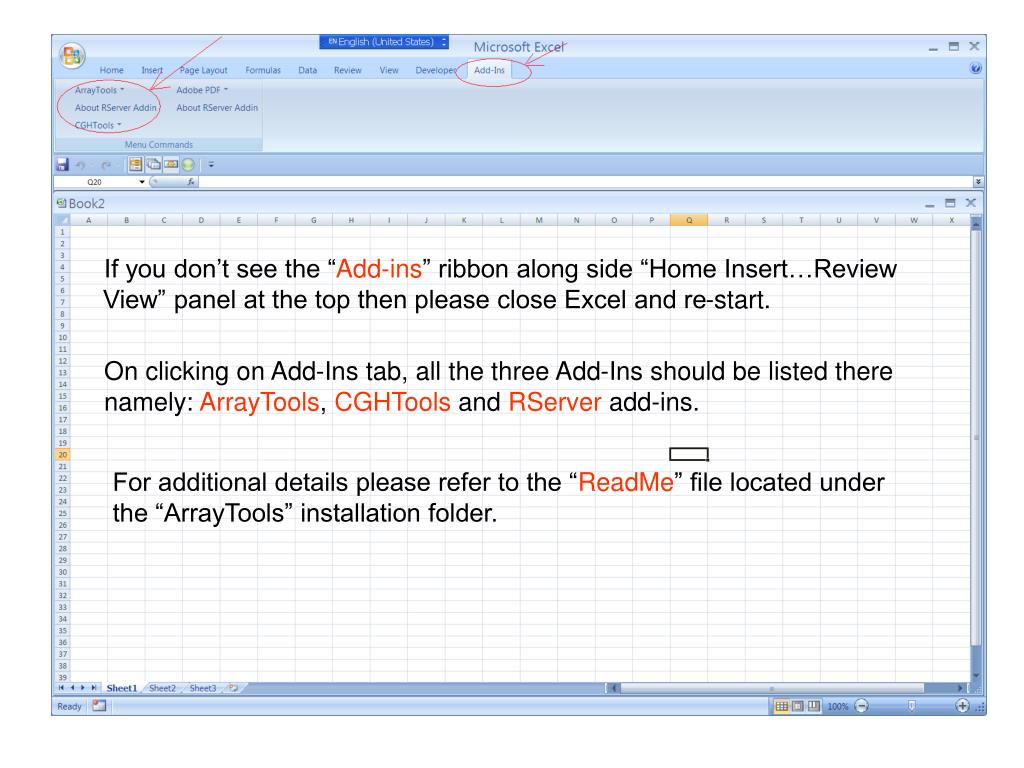This screenshot has width=1024, height=768.
Task: Select the Sheet2 worksheet tab
Action: (x=162, y=688)
